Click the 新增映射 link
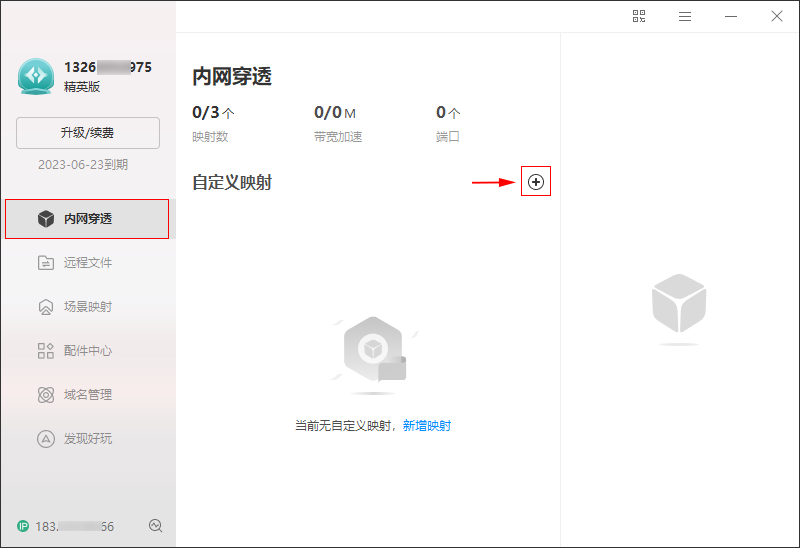This screenshot has width=800, height=548. (427, 426)
